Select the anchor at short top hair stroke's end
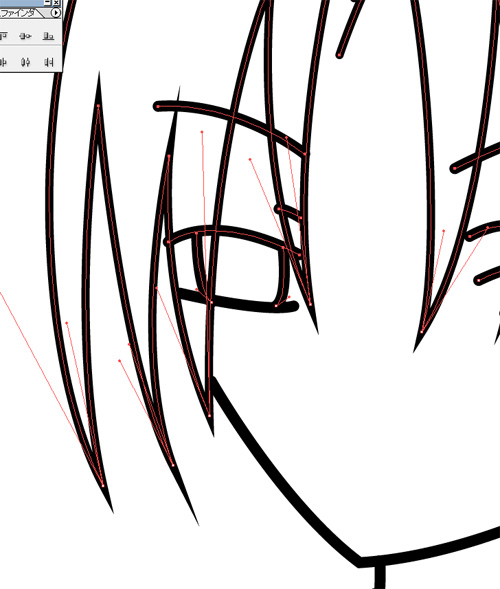500x589 pixels. [339, 56]
